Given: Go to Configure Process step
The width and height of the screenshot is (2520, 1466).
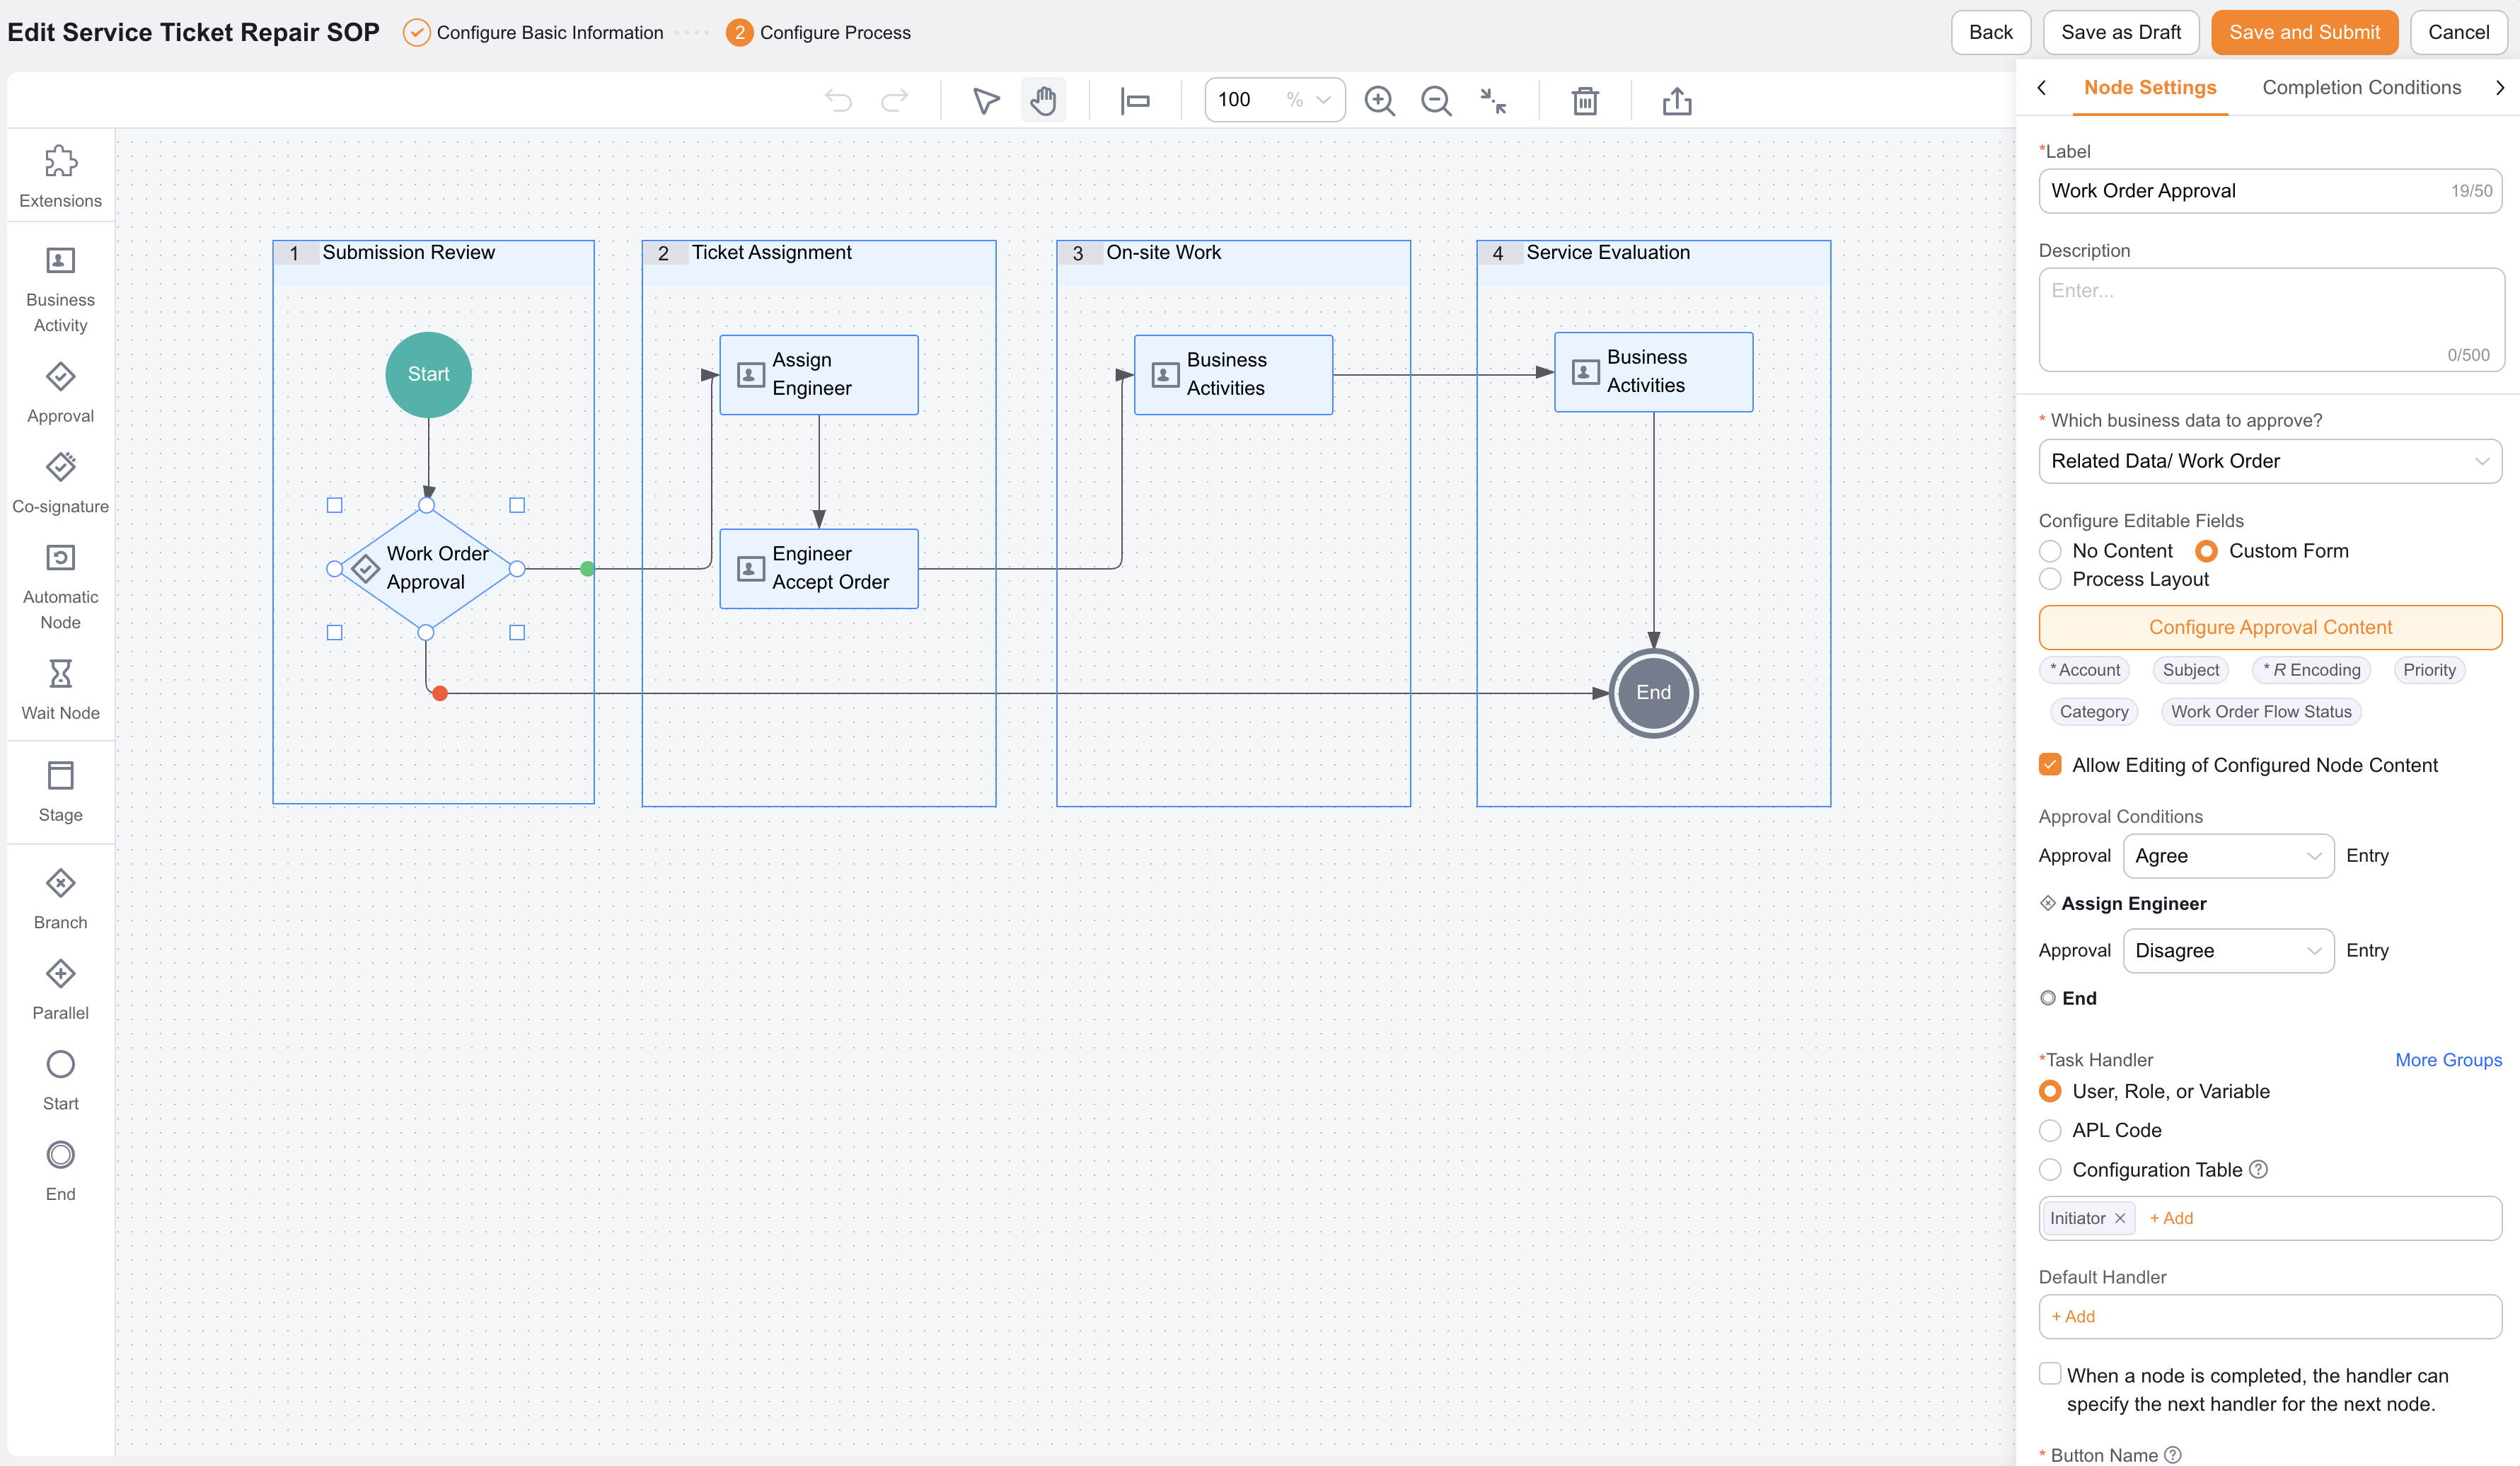Looking at the screenshot, I should coord(819,32).
